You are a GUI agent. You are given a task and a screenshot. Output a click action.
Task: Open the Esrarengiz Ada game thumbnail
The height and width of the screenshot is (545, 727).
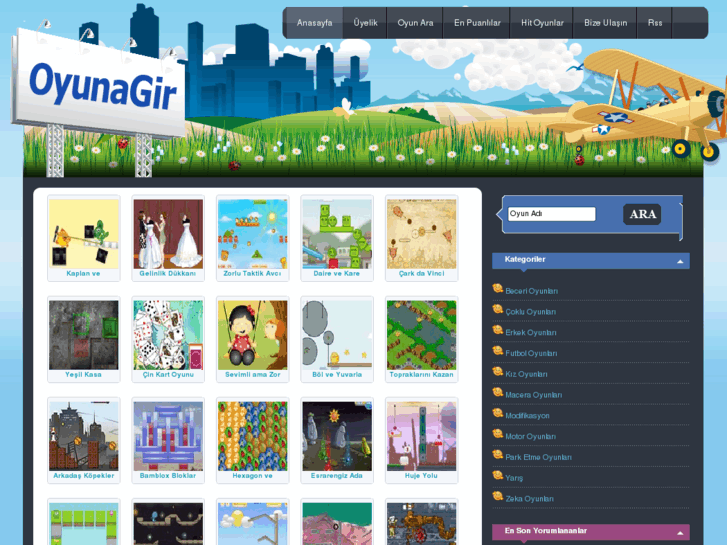337,436
